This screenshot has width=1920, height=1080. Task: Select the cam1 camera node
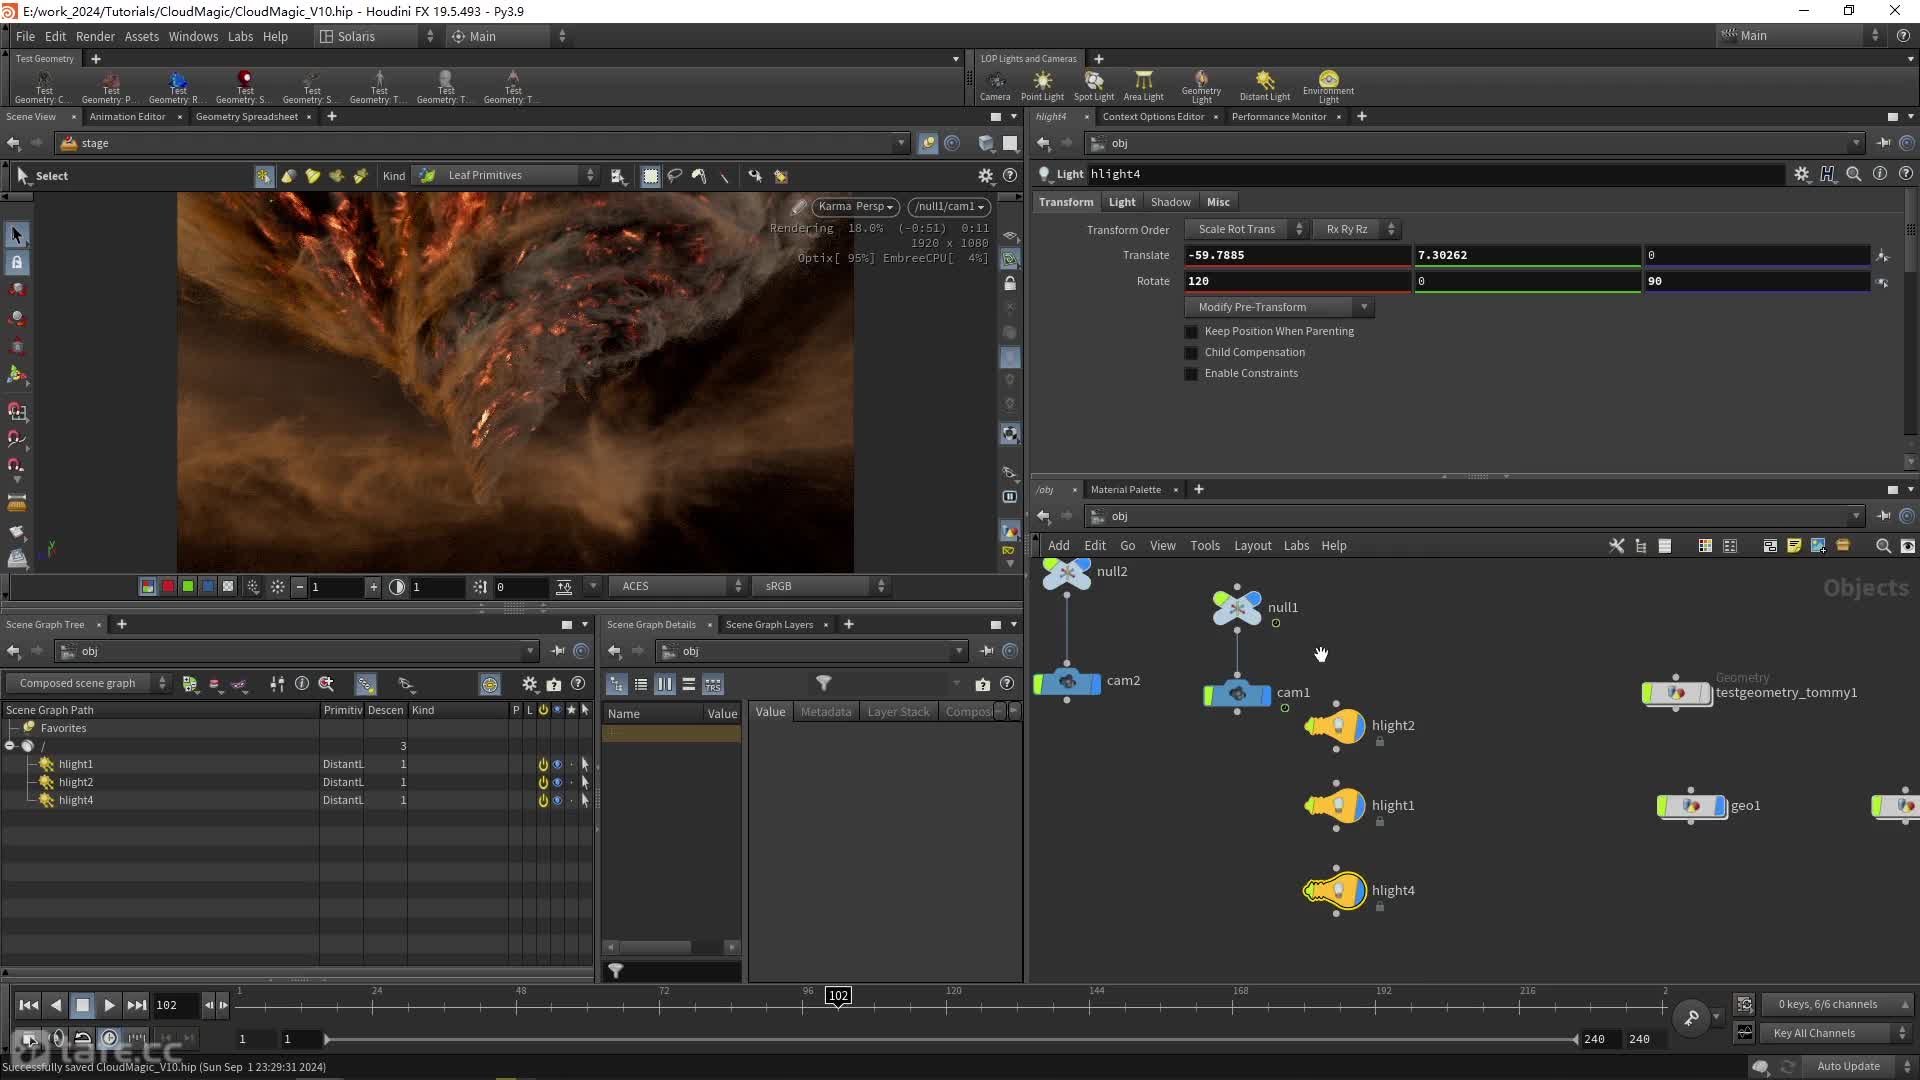[x=1237, y=693]
